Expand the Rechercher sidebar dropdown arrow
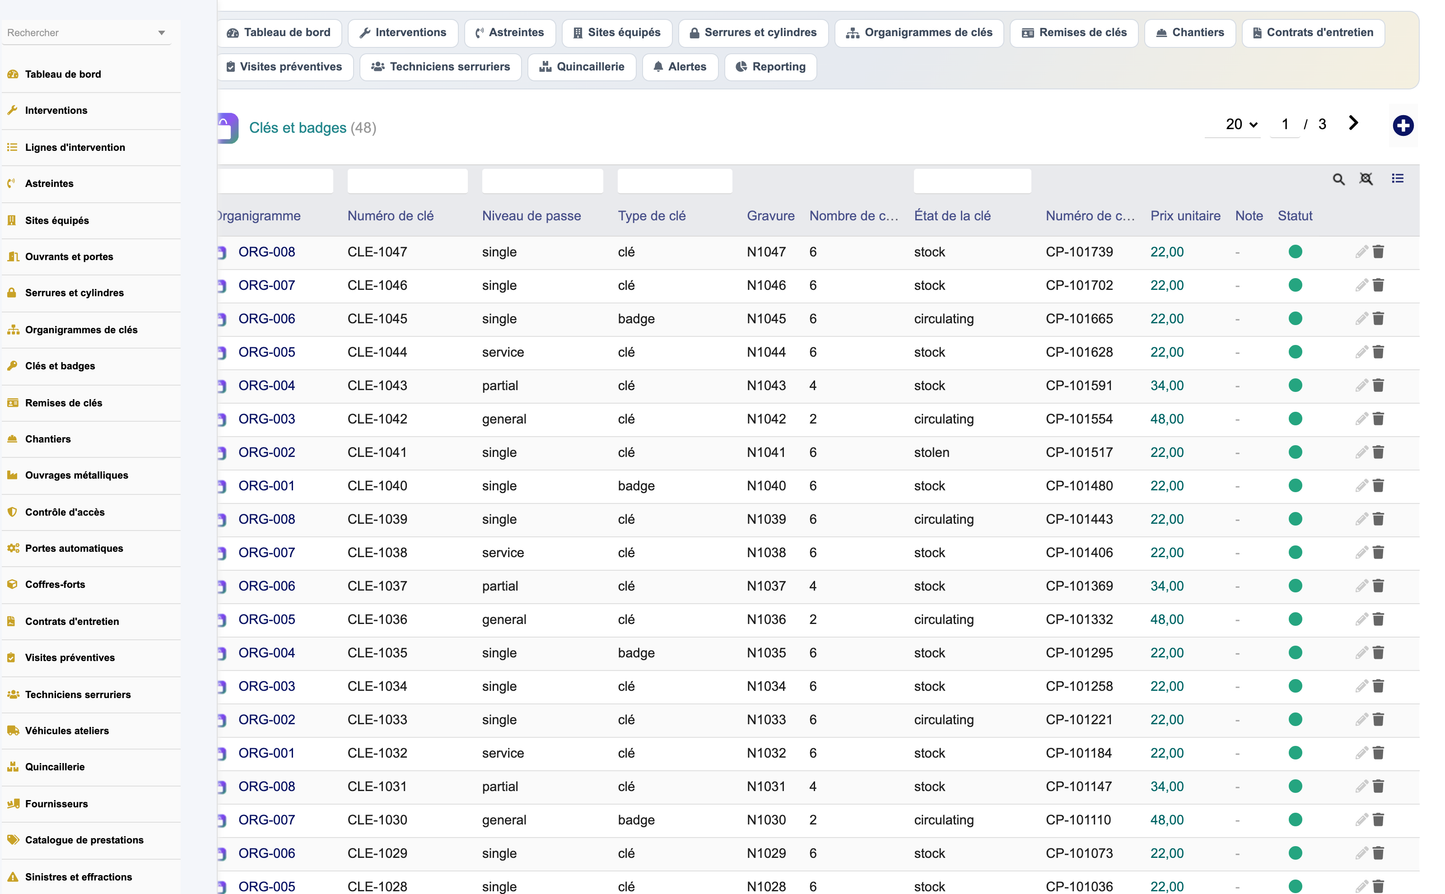Image resolution: width=1445 pixels, height=894 pixels. [162, 33]
